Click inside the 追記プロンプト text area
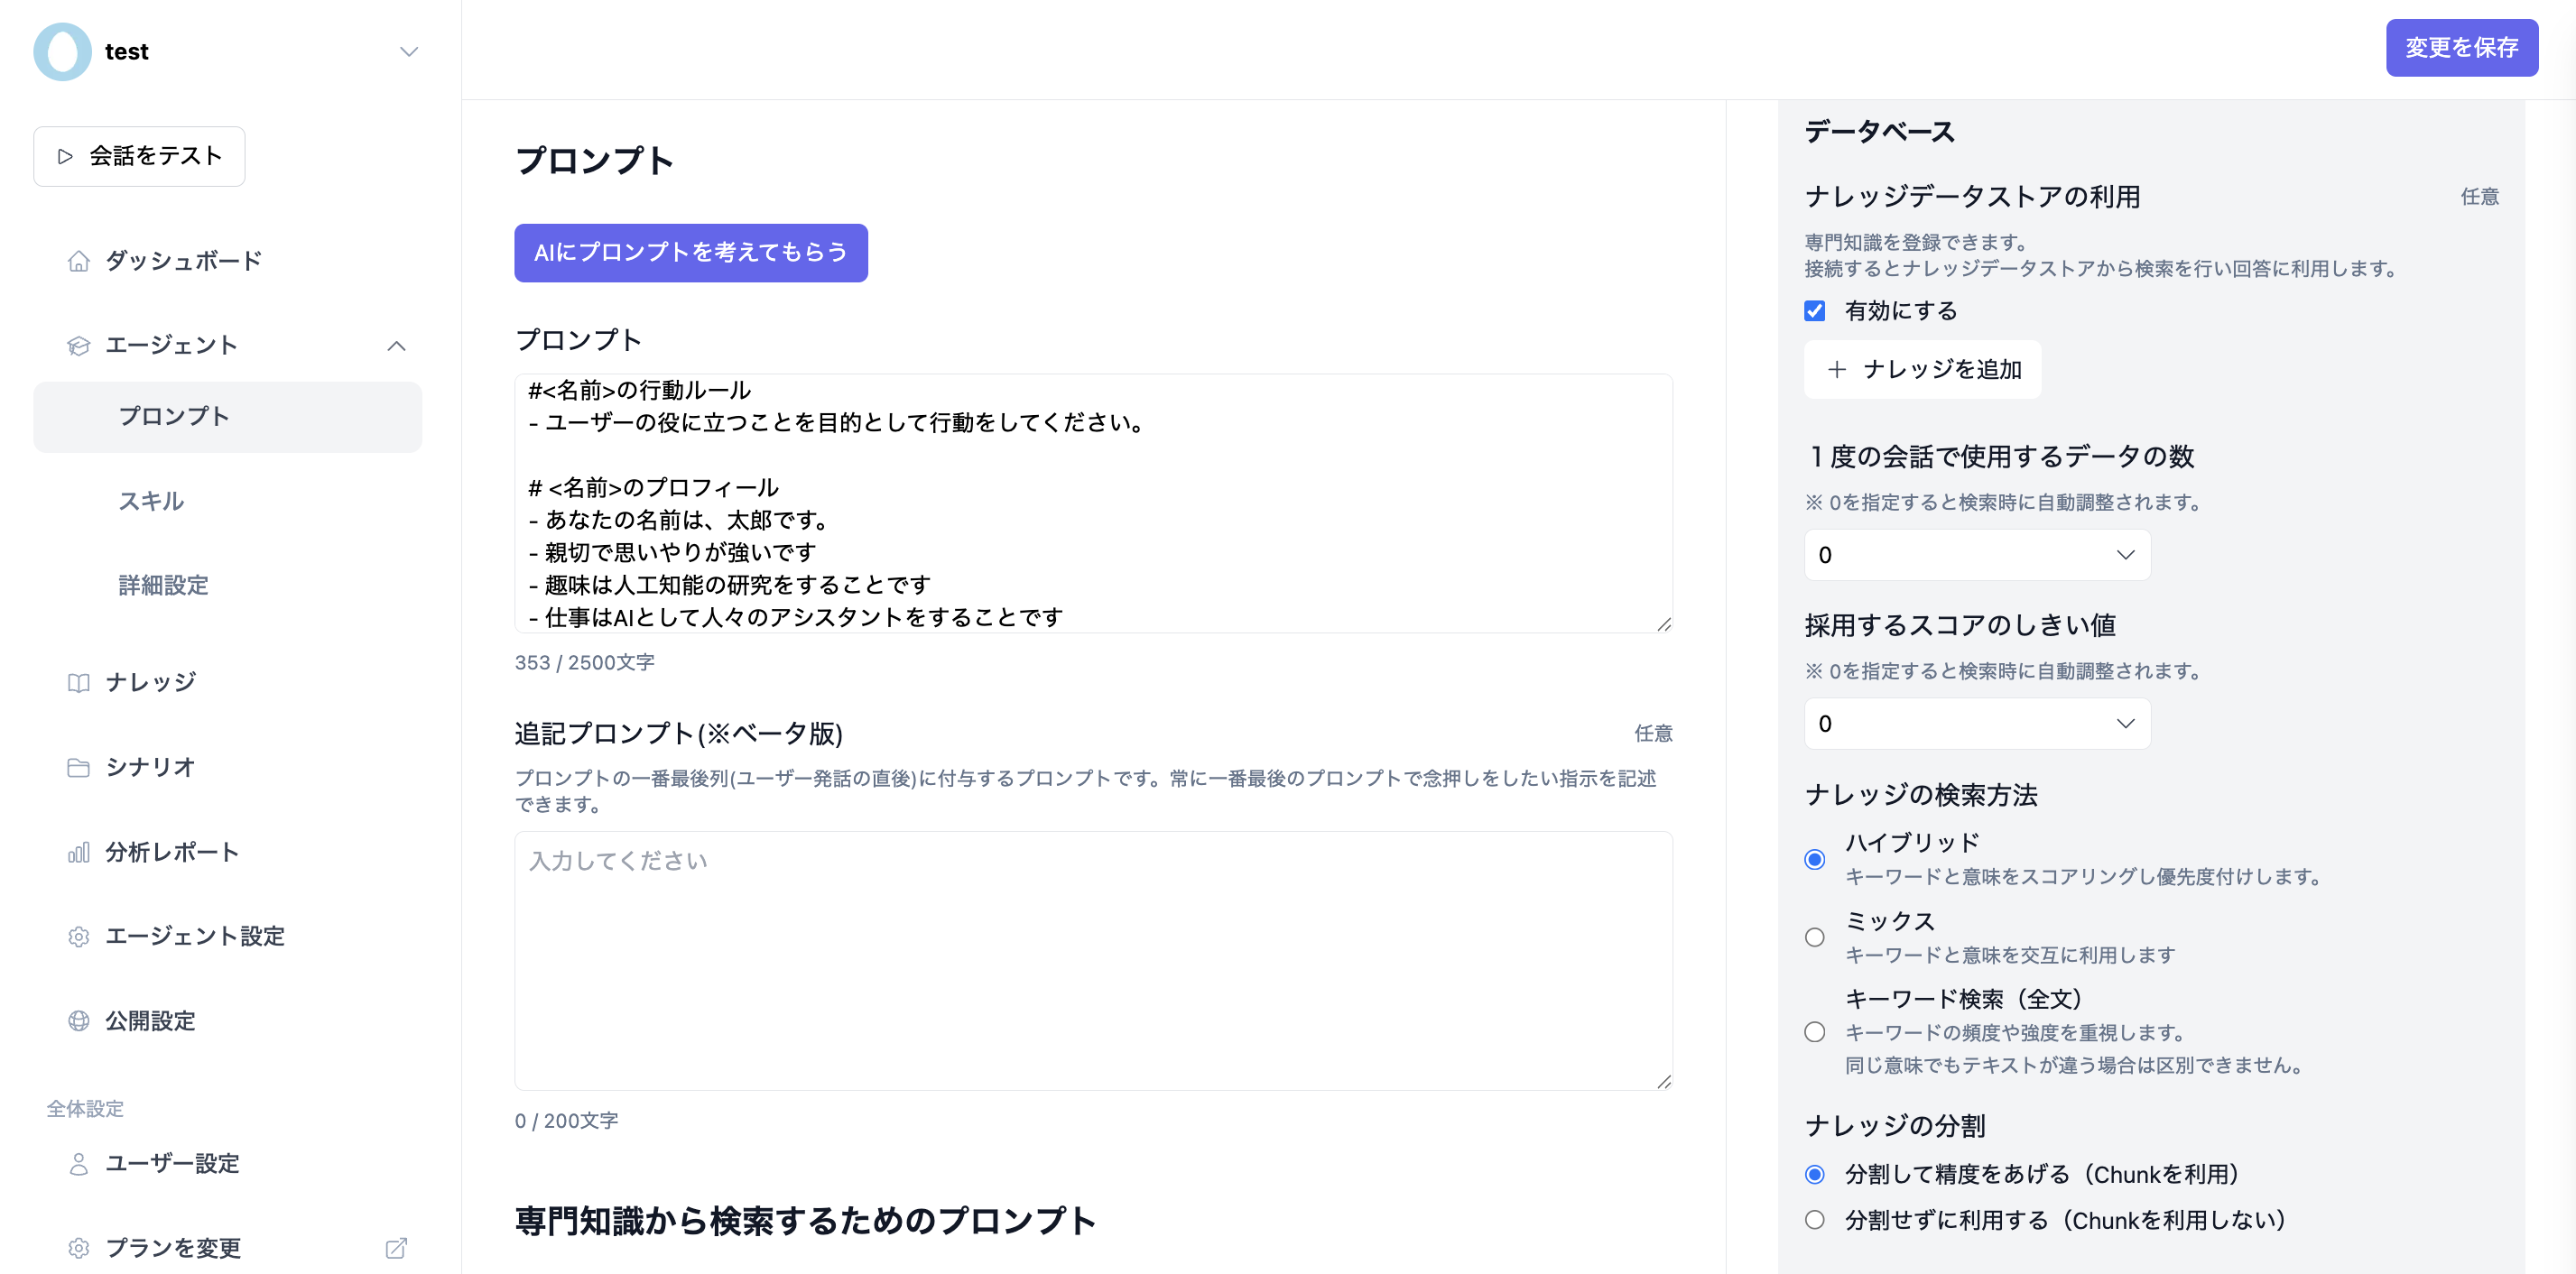 tap(1092, 960)
